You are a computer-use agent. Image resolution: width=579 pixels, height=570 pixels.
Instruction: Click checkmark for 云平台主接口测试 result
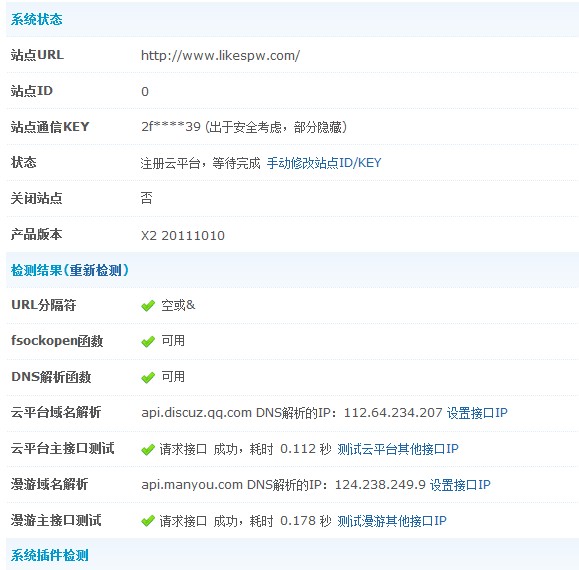click(148, 449)
